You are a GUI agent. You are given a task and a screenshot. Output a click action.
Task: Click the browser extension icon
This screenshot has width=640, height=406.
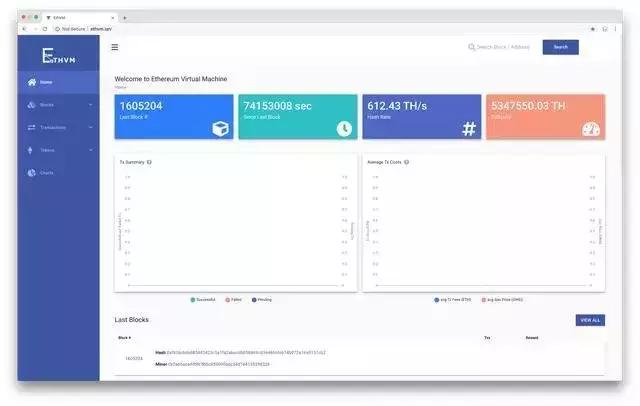pos(605,29)
